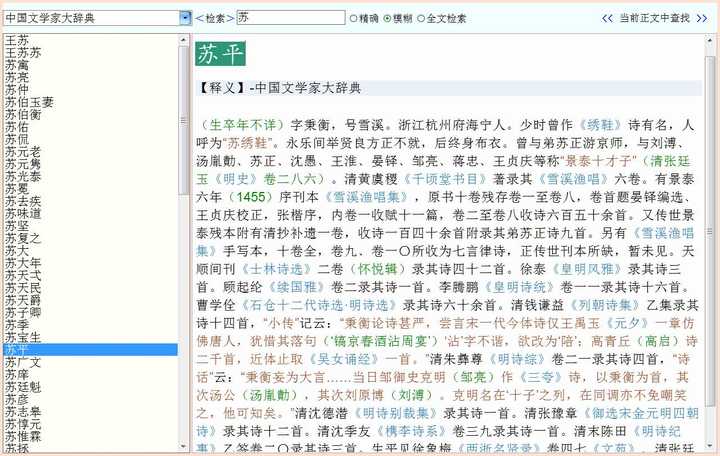
Task: Select 苏彦 in the entry list
Action: pyautogui.click(x=17, y=400)
